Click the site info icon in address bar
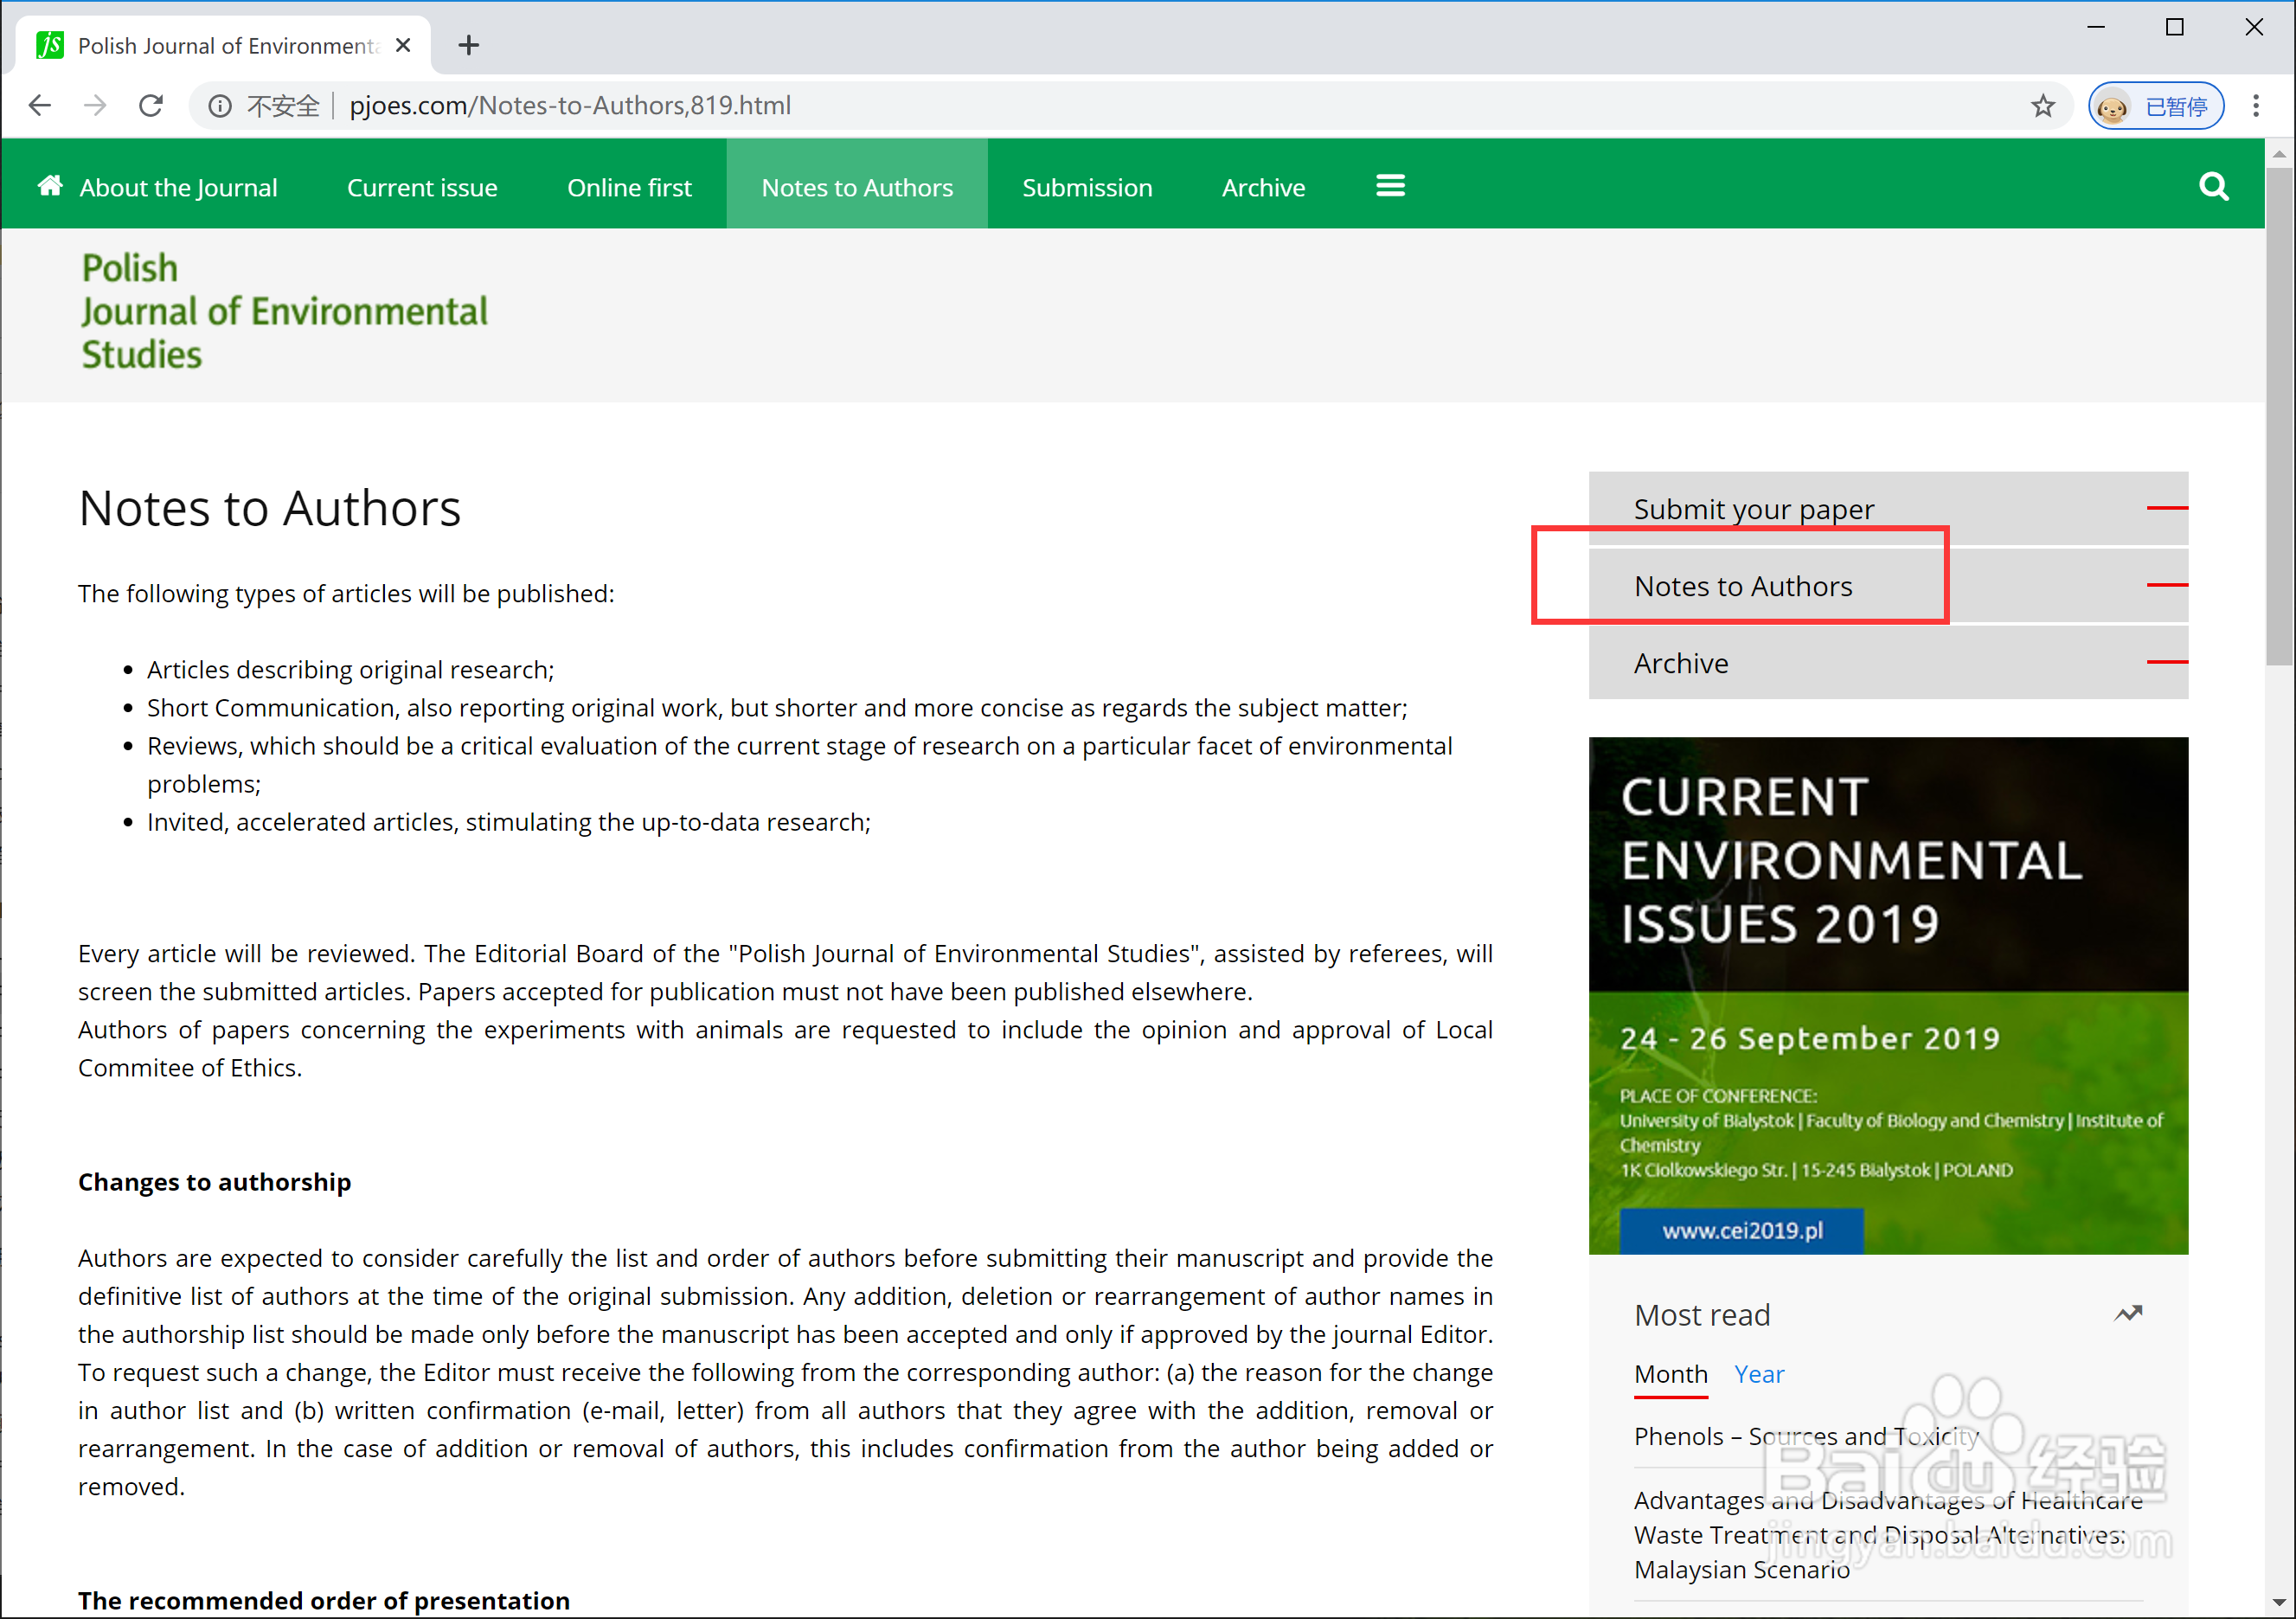This screenshot has width=2296, height=1619. tap(219, 106)
